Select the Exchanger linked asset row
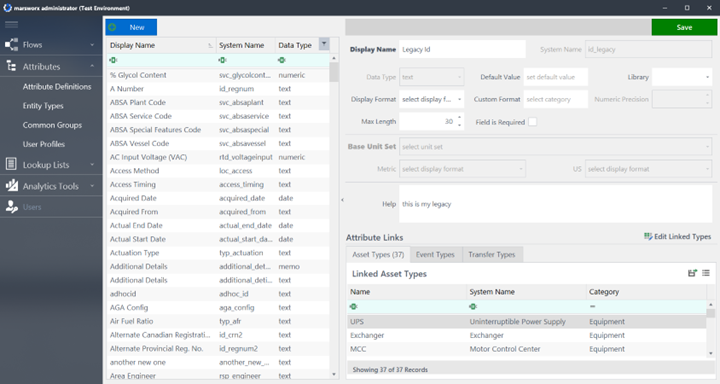The image size is (720, 384). [x=527, y=335]
